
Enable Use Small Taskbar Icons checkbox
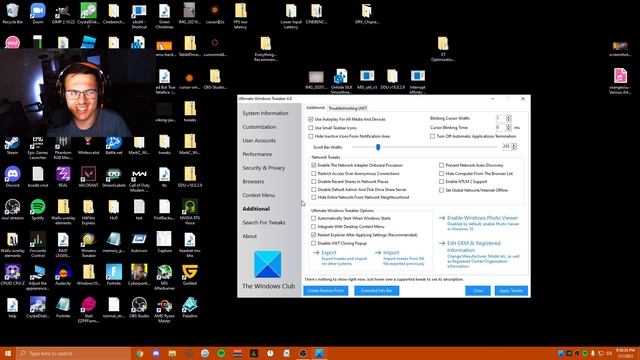(x=311, y=128)
